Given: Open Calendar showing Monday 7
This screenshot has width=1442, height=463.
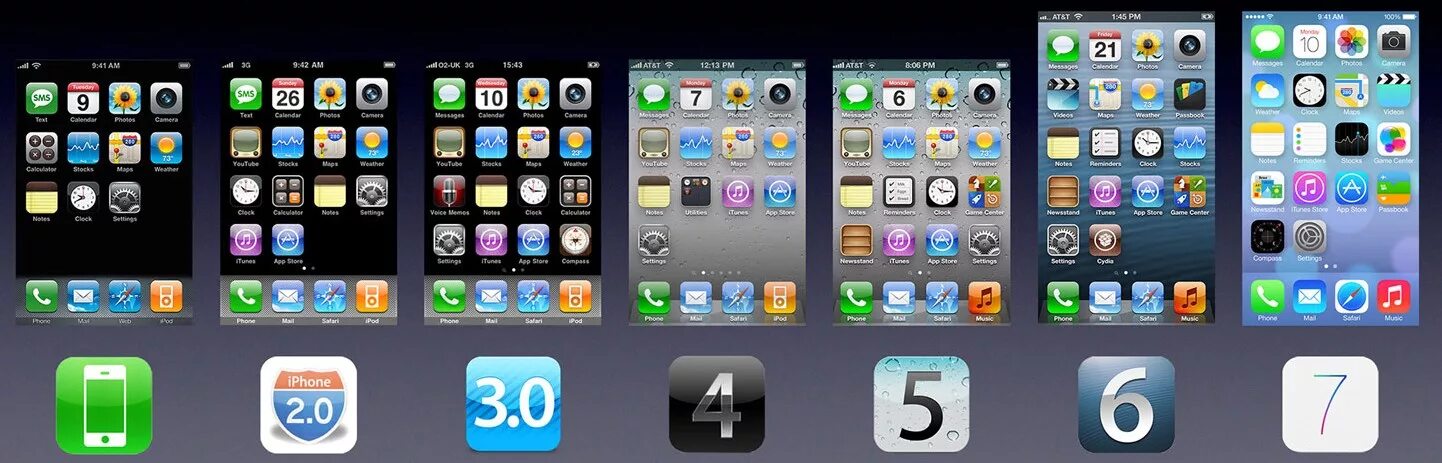Looking at the screenshot, I should pos(696,94).
